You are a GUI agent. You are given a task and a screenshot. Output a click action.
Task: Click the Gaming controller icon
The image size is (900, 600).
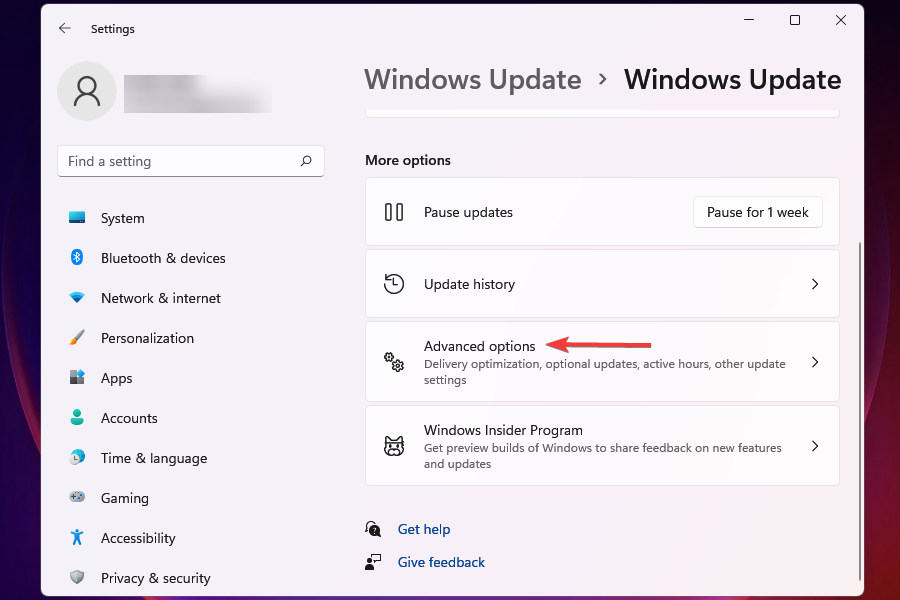(x=77, y=497)
